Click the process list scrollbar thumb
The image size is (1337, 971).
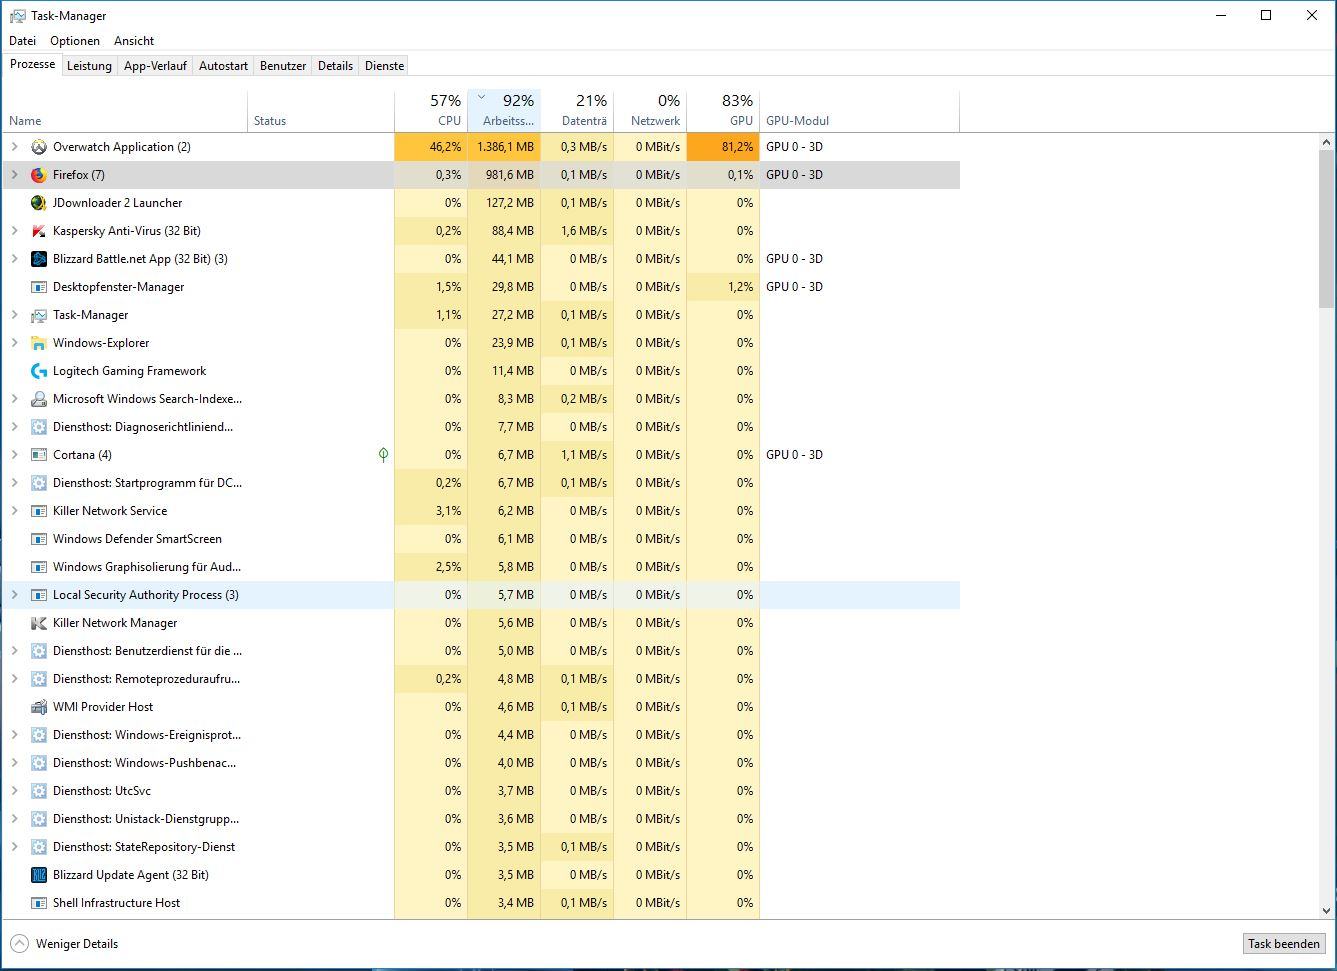tap(1327, 230)
